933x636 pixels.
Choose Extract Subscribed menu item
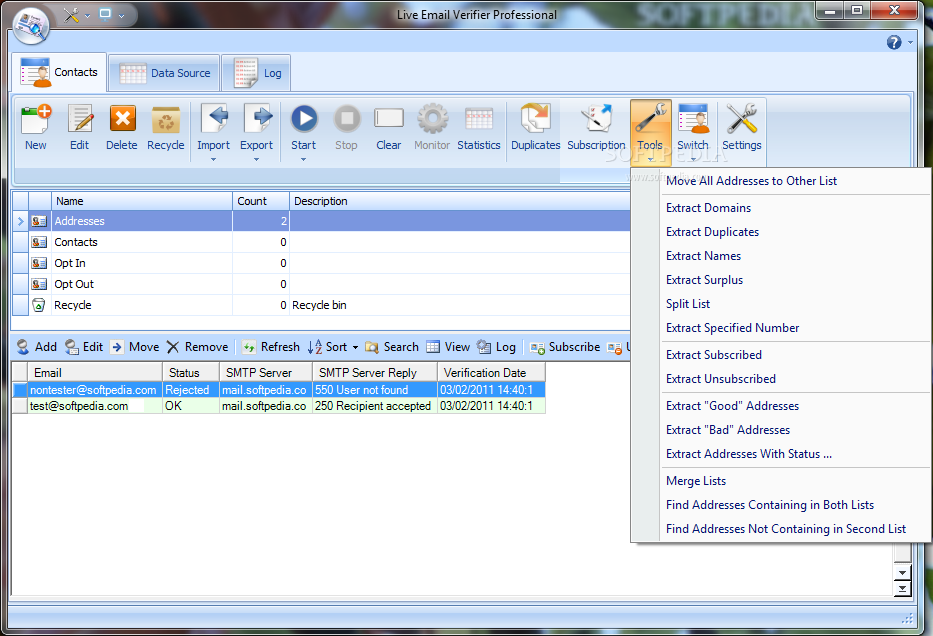click(x=713, y=355)
